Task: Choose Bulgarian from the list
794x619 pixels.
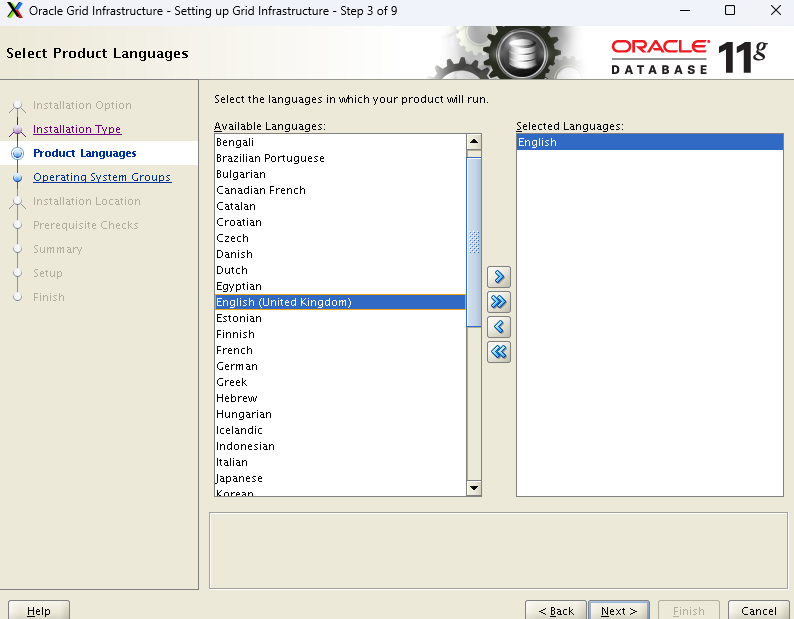Action: [x=340, y=174]
